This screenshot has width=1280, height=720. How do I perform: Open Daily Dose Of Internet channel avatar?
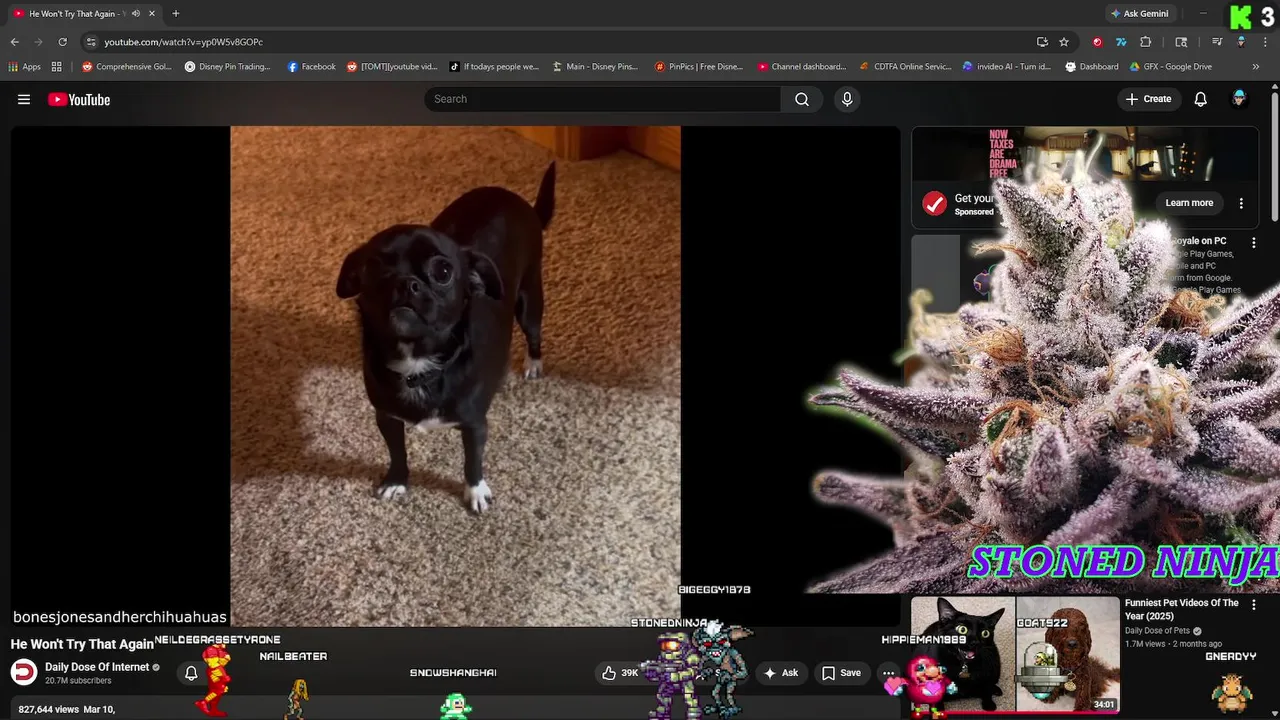point(24,672)
